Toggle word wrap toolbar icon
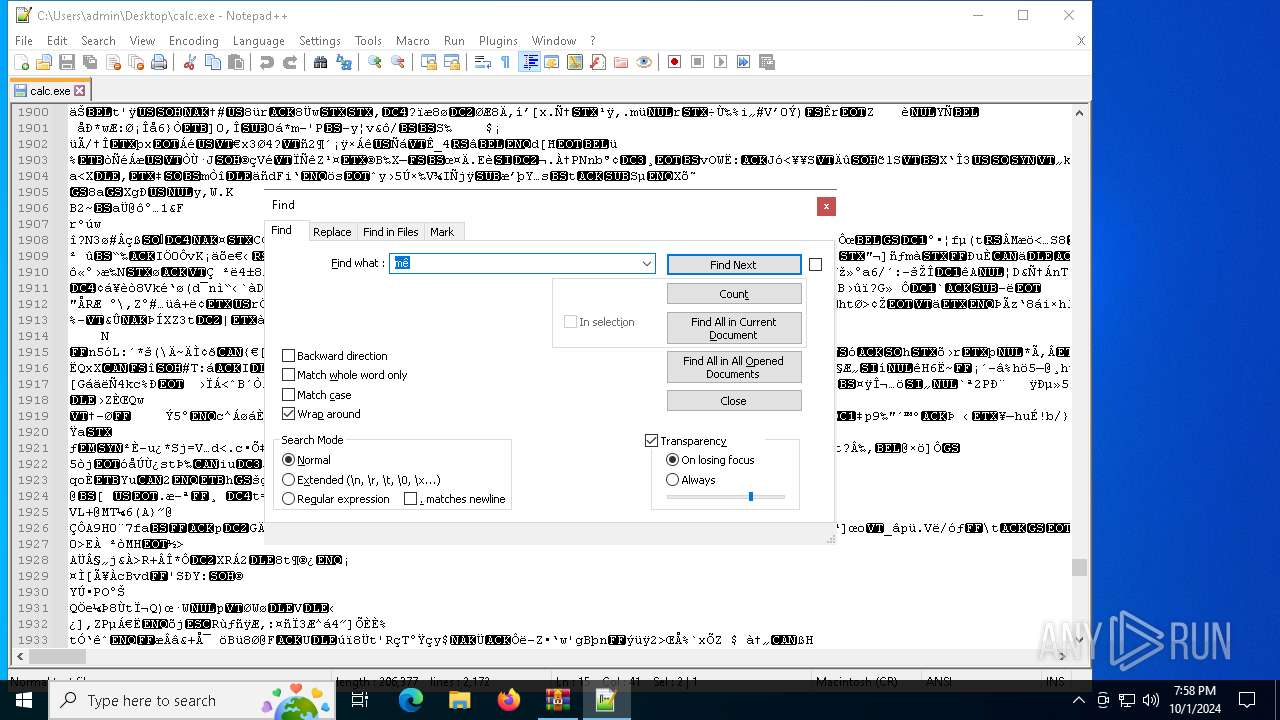This screenshot has width=1280, height=720. [x=482, y=62]
